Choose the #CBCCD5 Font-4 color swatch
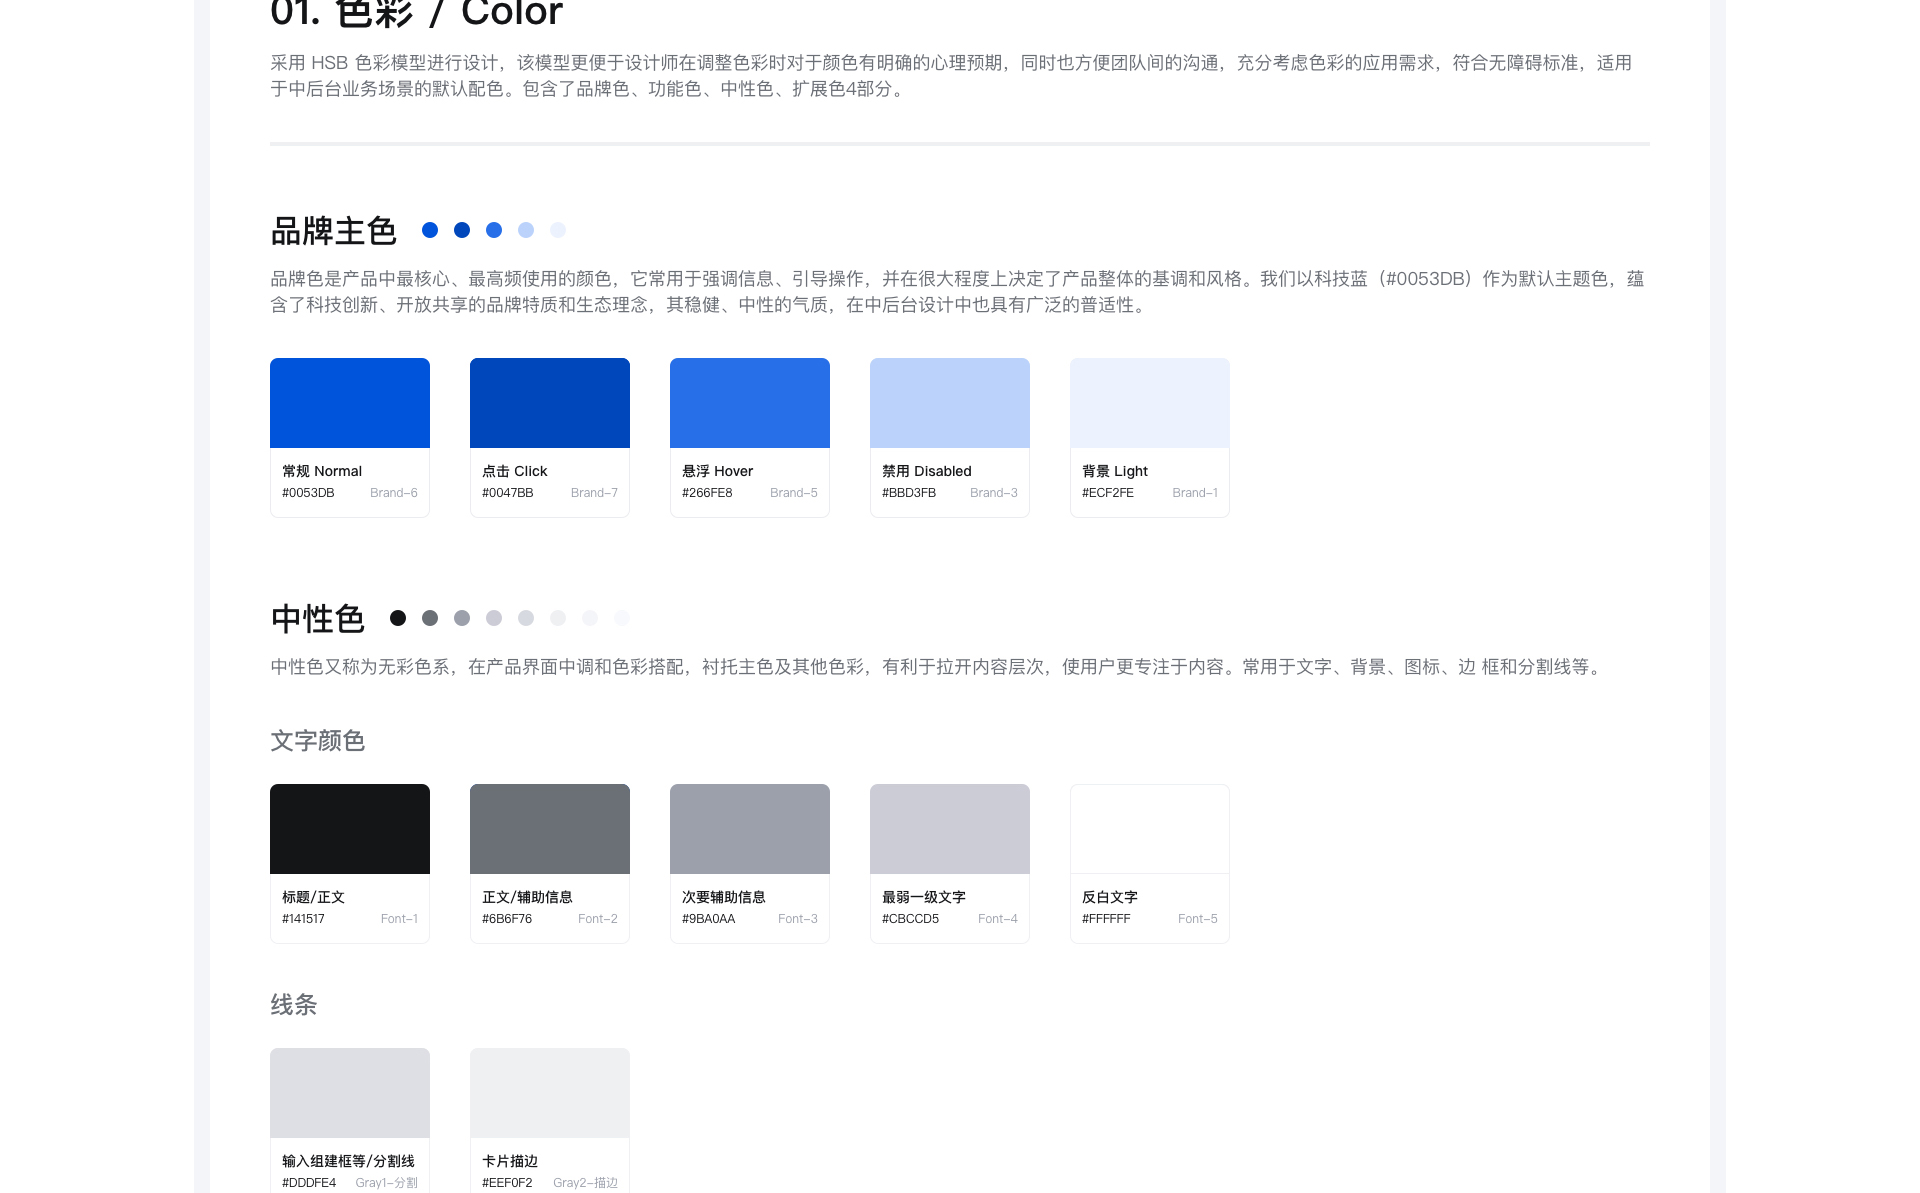 coord(950,829)
